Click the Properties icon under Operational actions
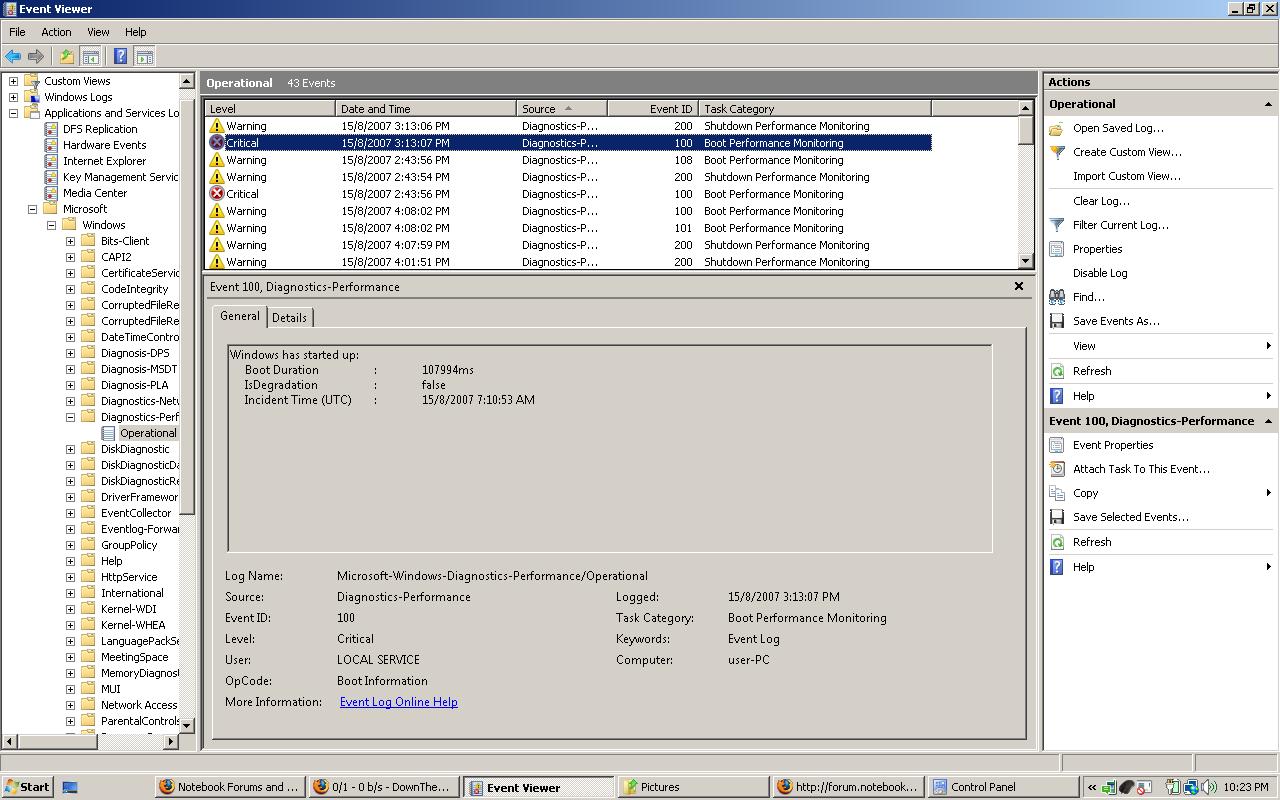This screenshot has width=1280, height=800. 1057,249
